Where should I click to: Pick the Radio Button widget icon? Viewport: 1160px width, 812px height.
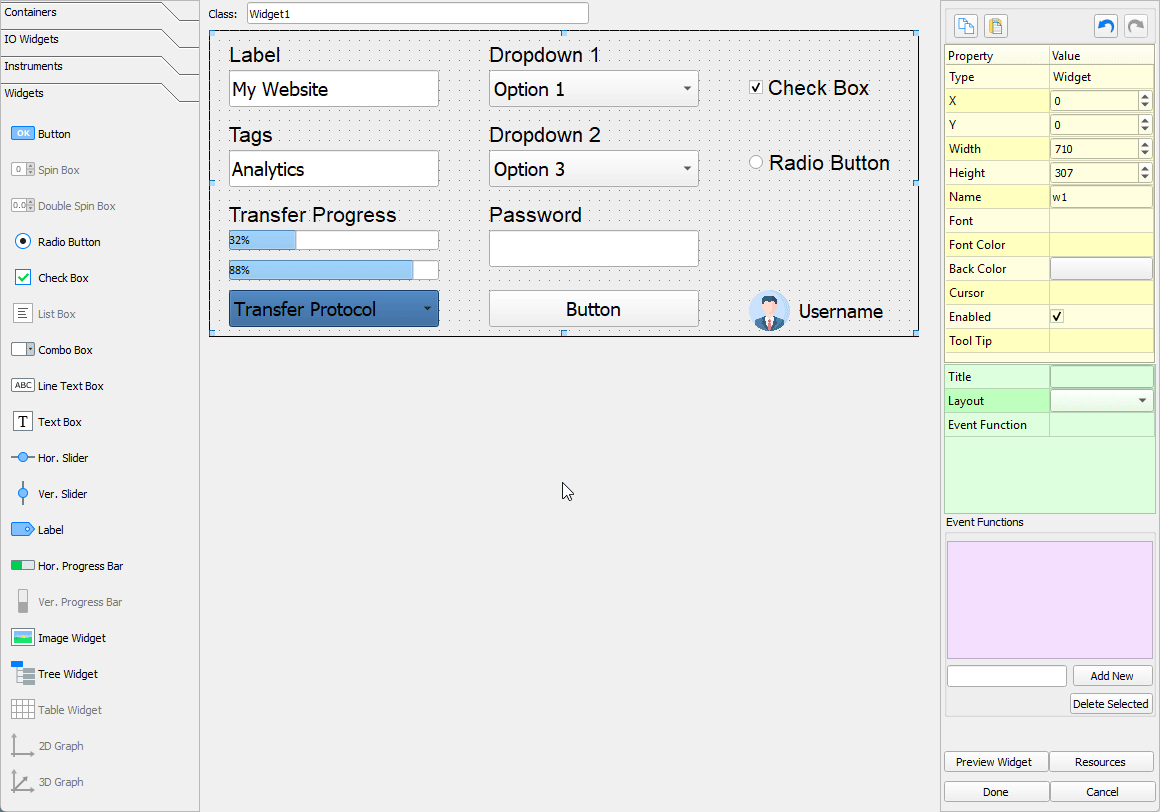click(23, 242)
